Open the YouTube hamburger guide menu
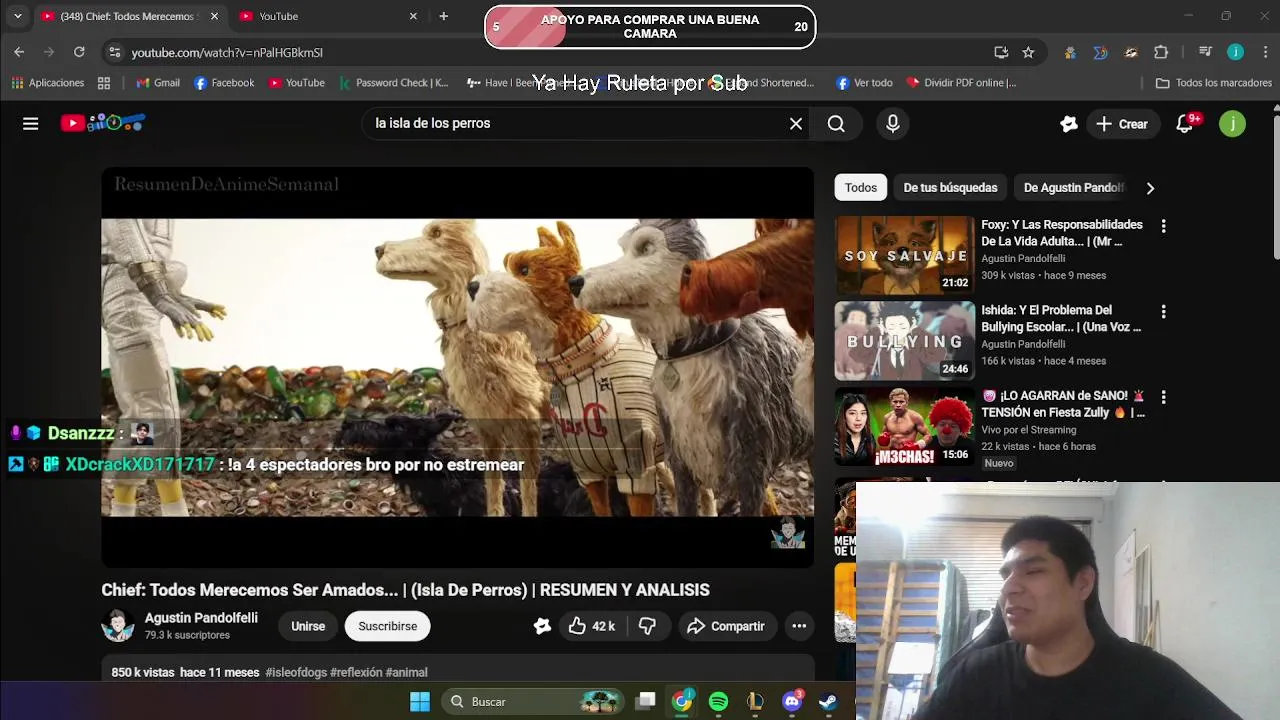Viewport: 1280px width, 720px height. tap(31, 124)
